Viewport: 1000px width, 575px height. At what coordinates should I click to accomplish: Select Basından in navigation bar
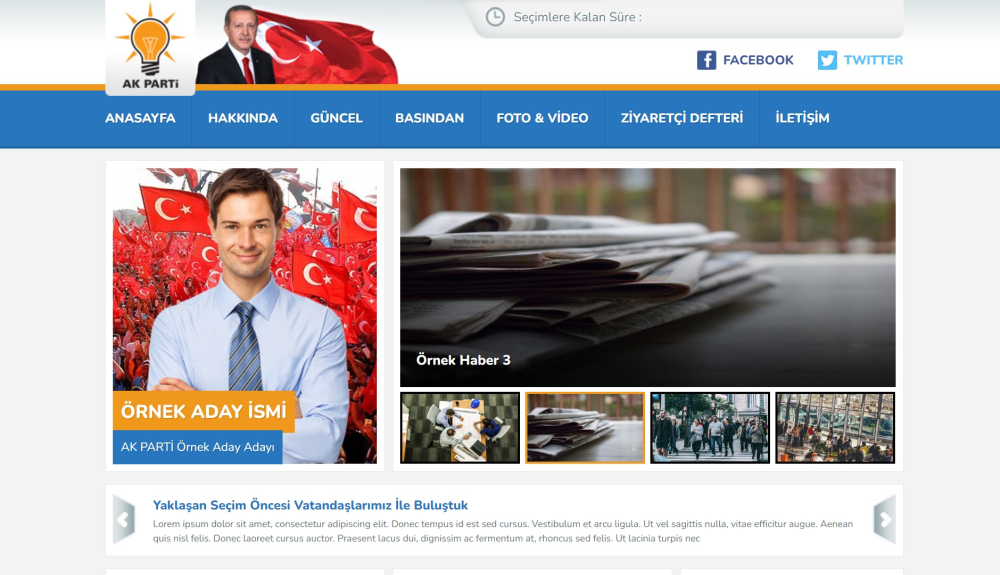coord(429,118)
